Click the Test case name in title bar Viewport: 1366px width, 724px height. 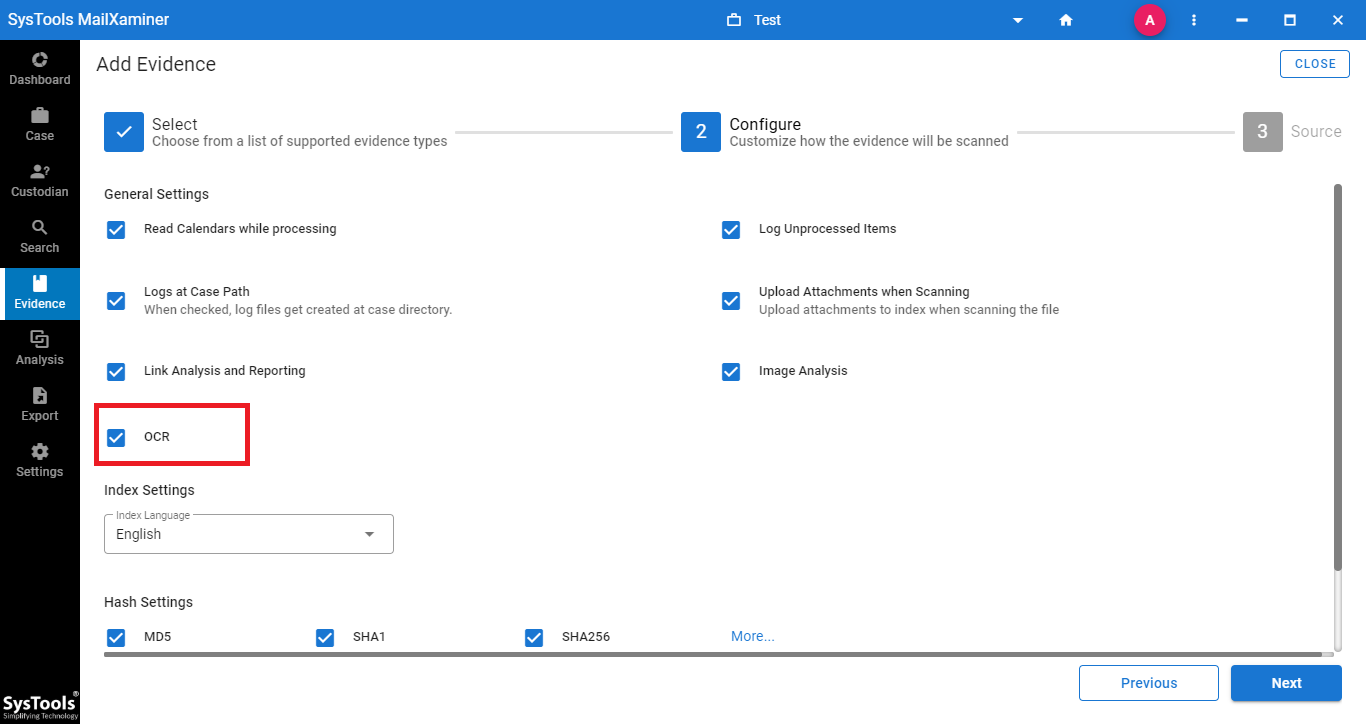coord(768,20)
